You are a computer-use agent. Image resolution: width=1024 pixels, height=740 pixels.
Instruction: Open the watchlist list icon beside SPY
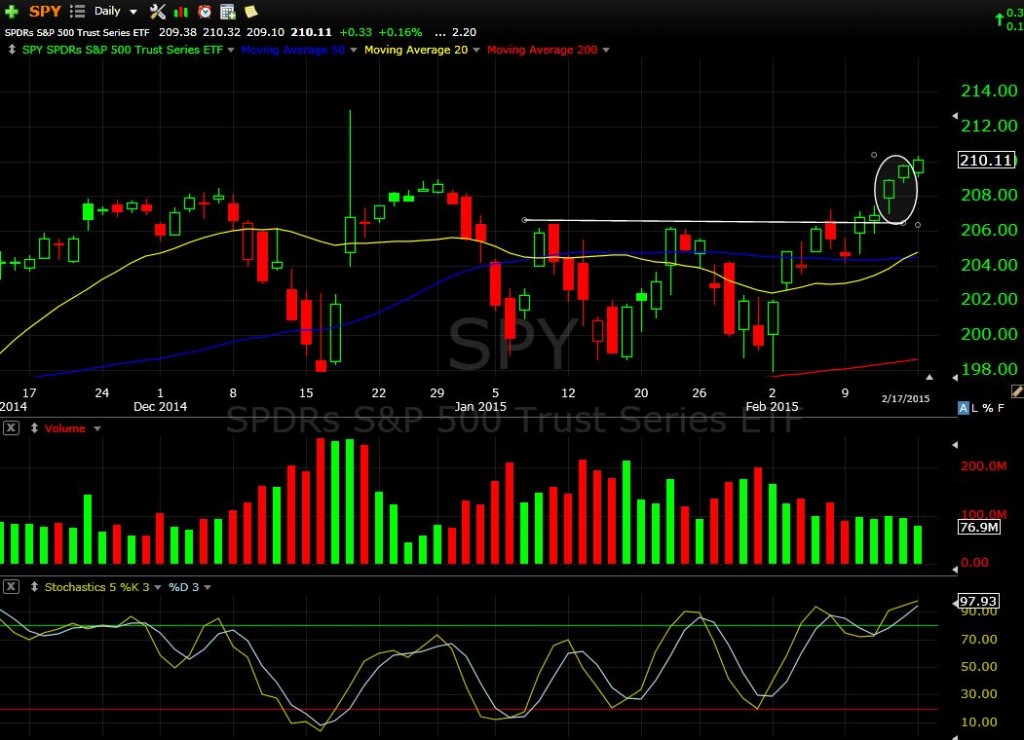[77, 11]
